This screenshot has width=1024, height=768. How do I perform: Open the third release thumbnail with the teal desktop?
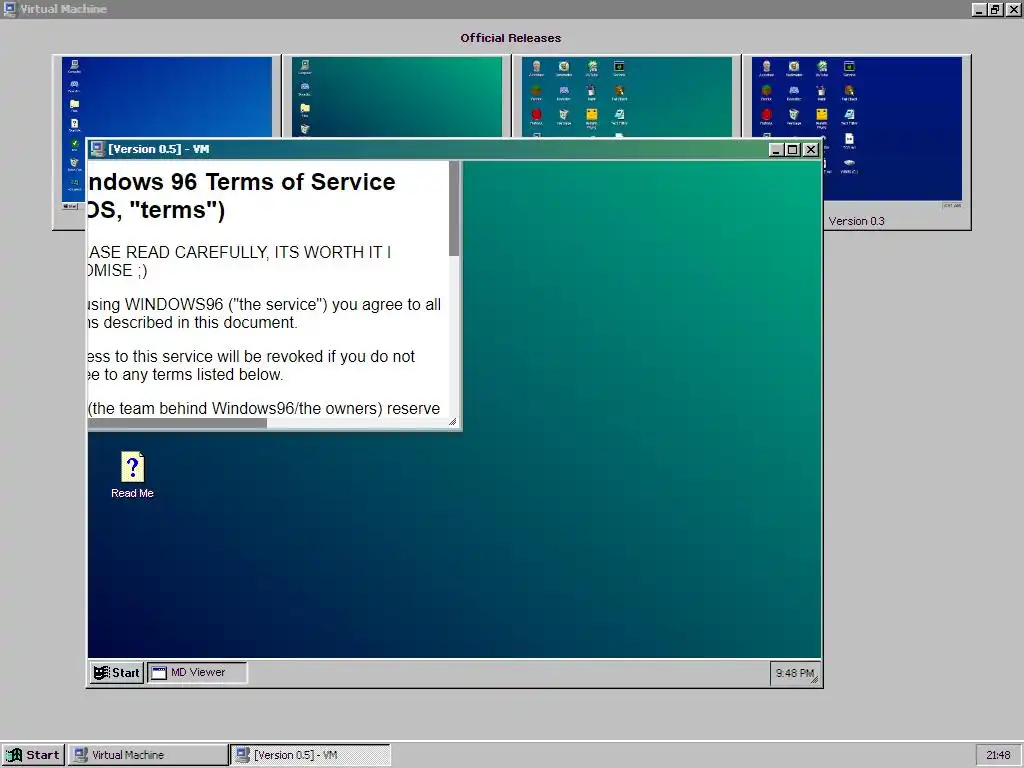[627, 97]
